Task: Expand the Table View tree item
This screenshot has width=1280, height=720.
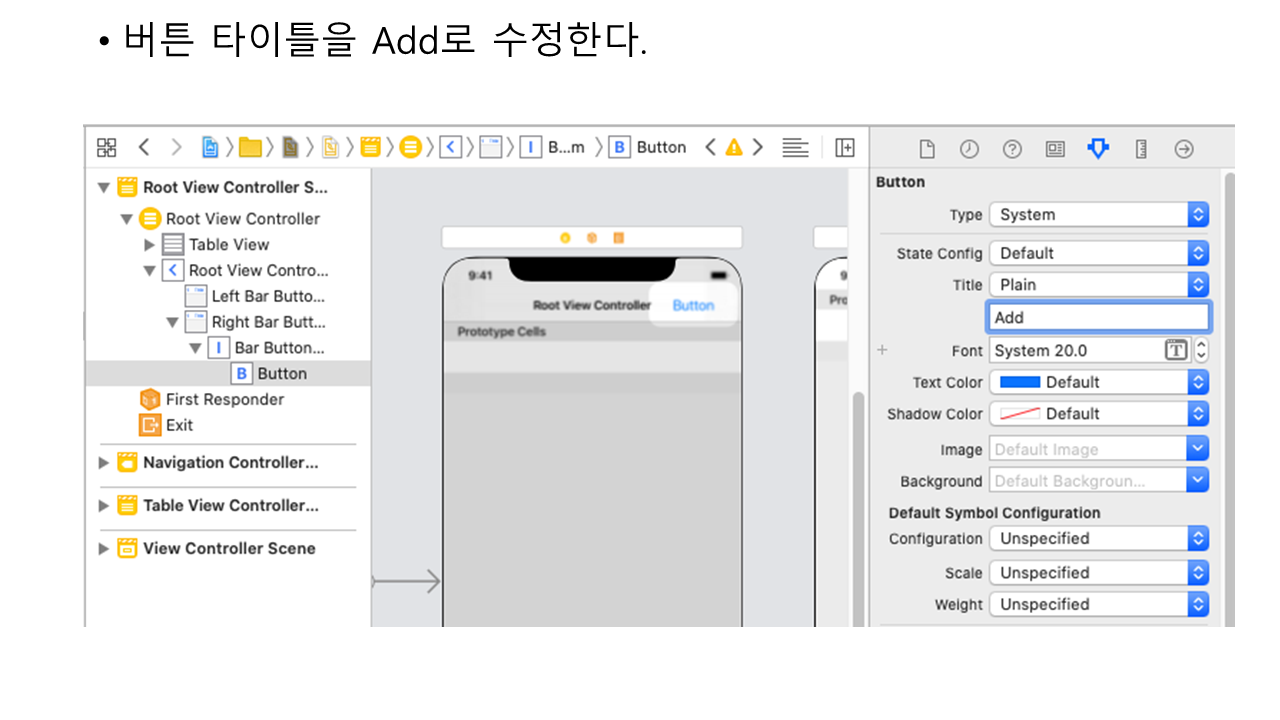Action: (149, 245)
